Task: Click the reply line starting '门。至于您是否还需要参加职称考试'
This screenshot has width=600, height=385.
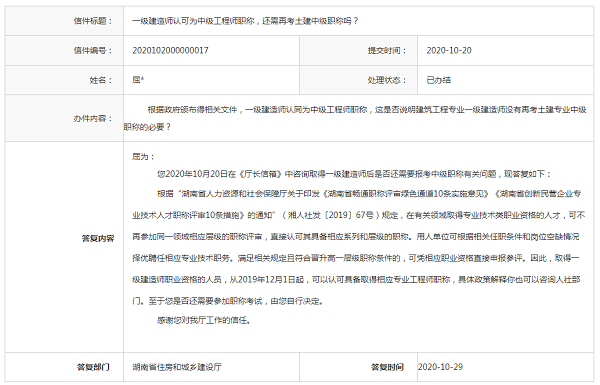Action: (x=228, y=301)
